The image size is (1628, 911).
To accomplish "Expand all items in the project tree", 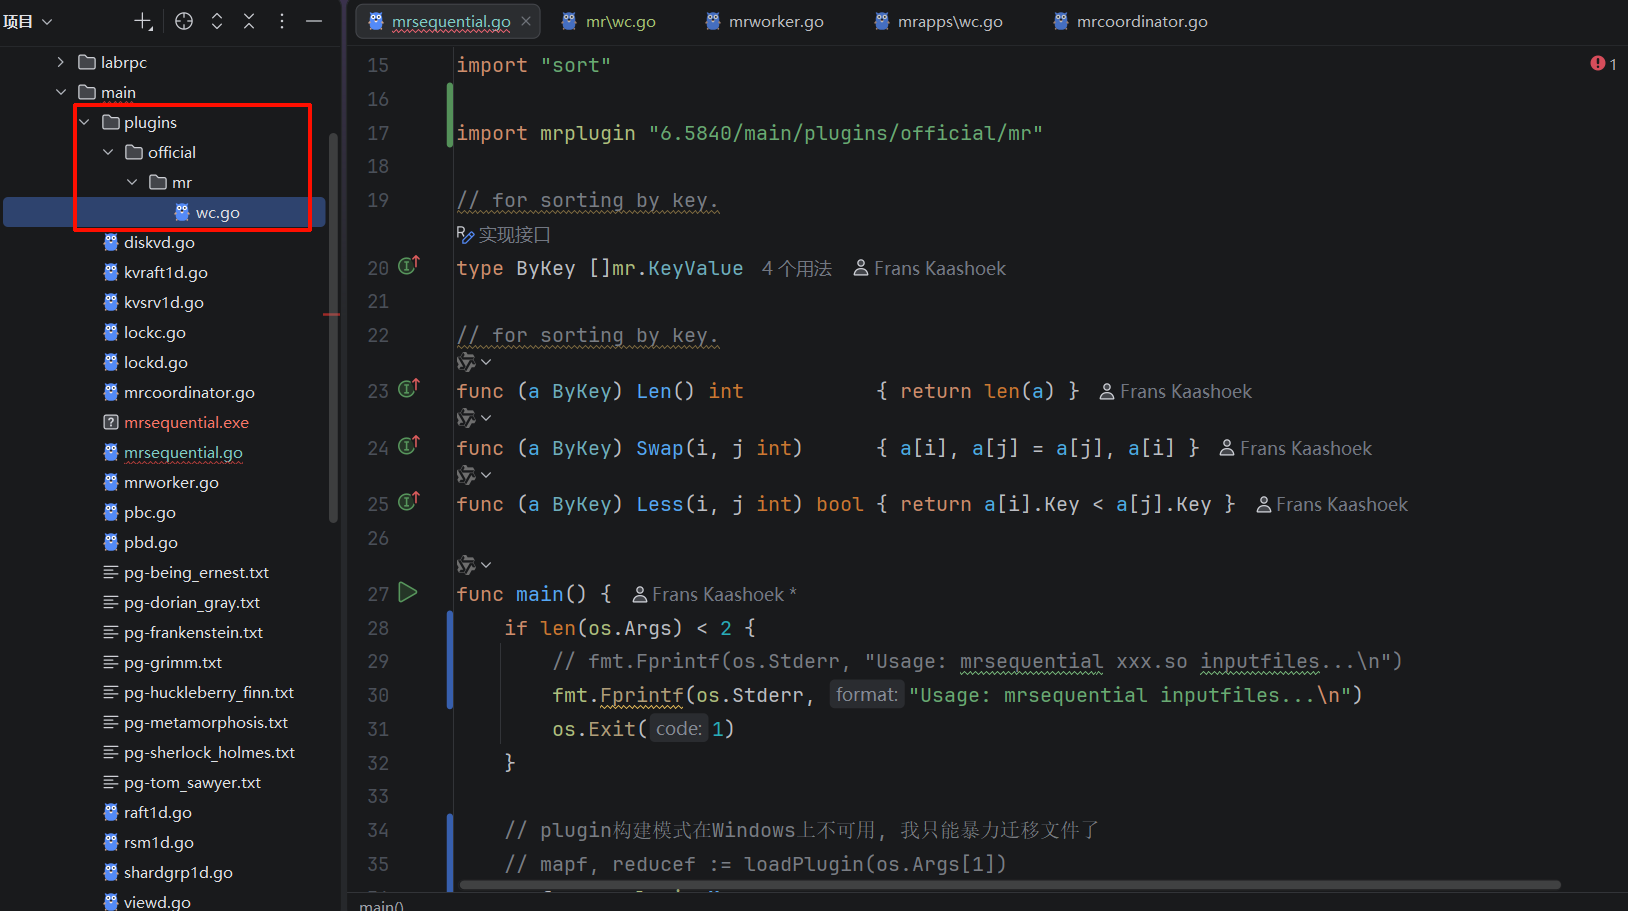I will click(217, 21).
